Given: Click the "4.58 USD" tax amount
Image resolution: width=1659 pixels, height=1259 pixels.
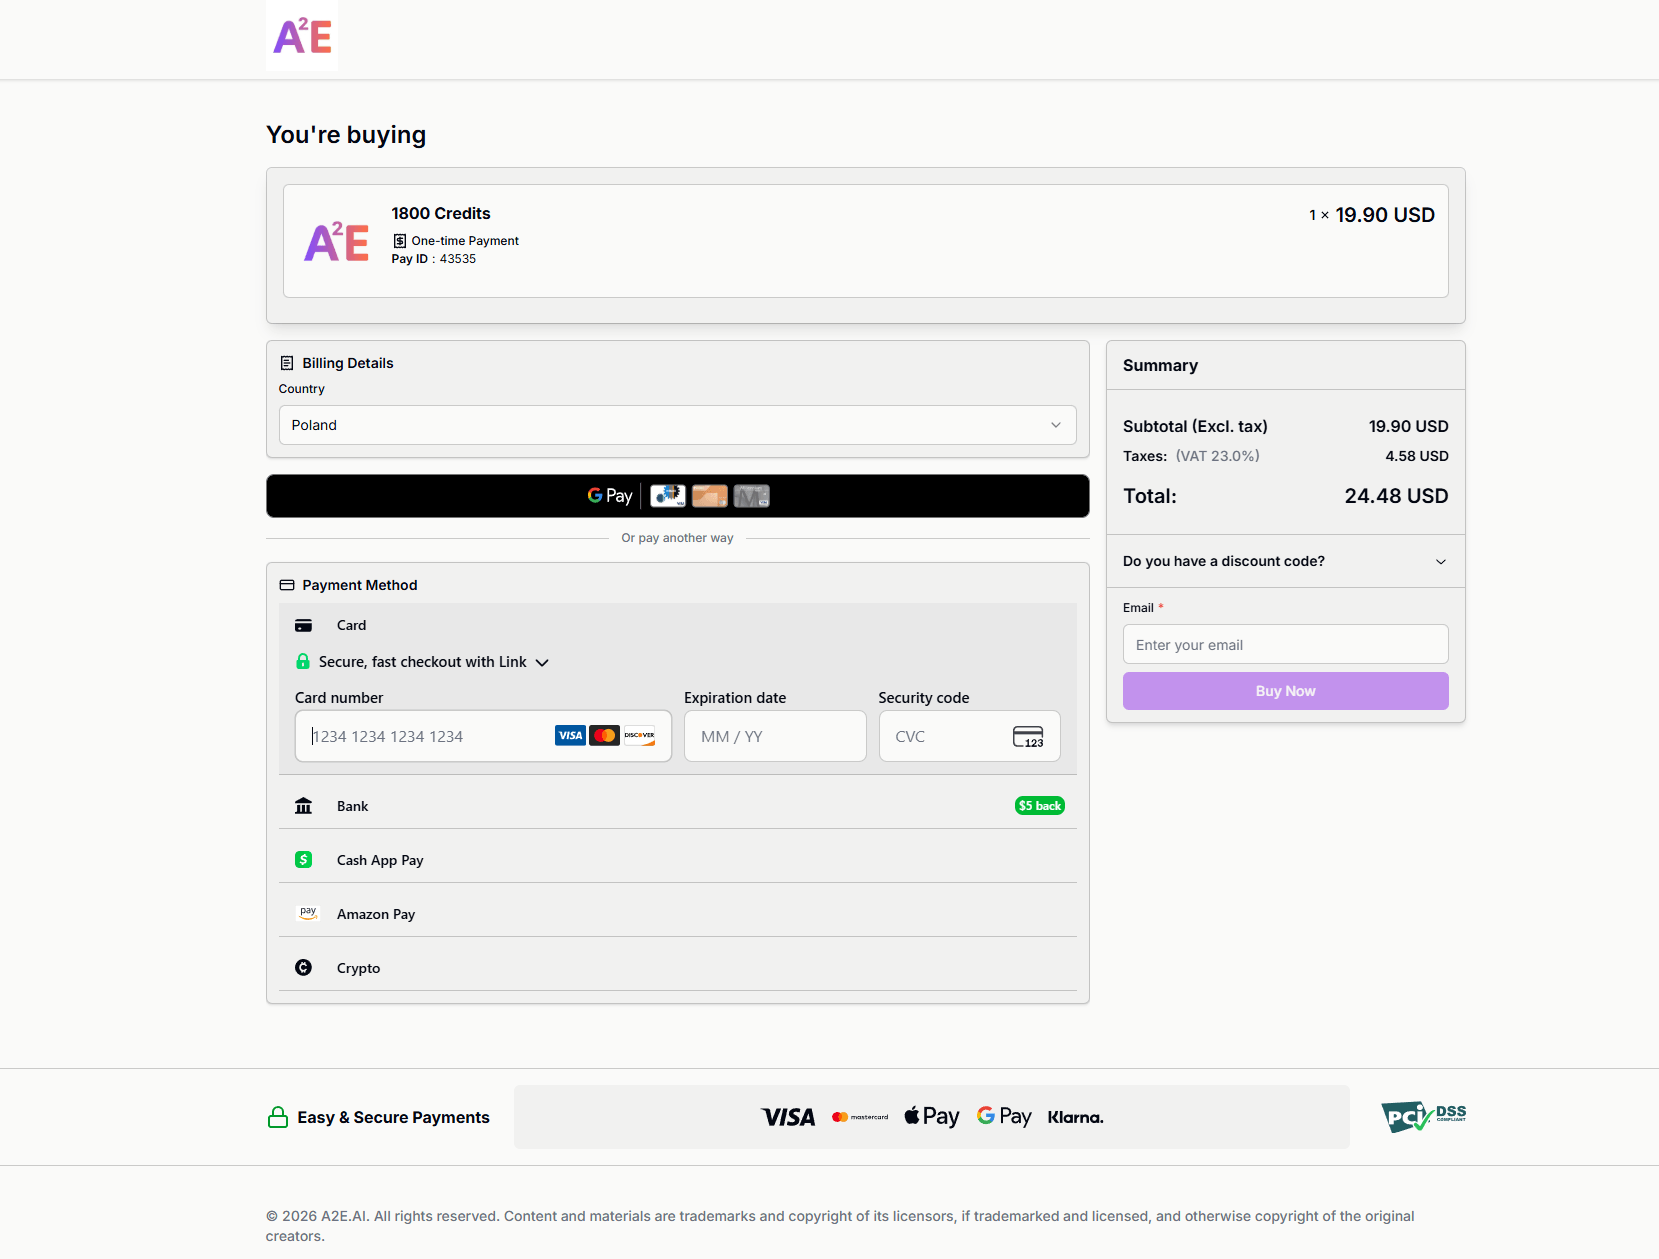Looking at the screenshot, I should click(x=1417, y=456).
